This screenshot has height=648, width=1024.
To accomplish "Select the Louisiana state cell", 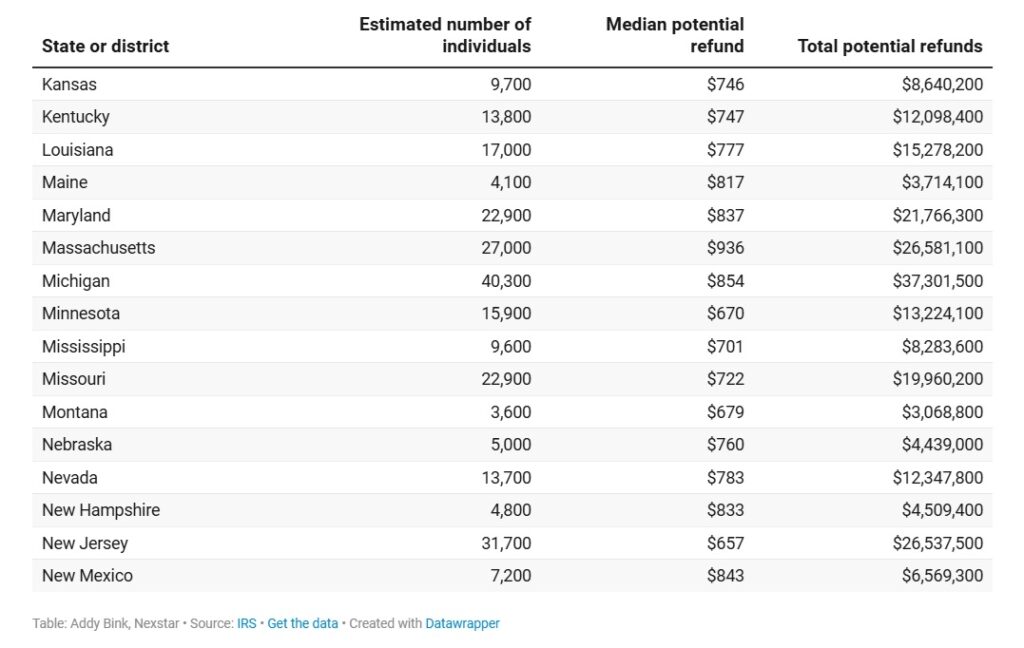I will (x=77, y=150).
